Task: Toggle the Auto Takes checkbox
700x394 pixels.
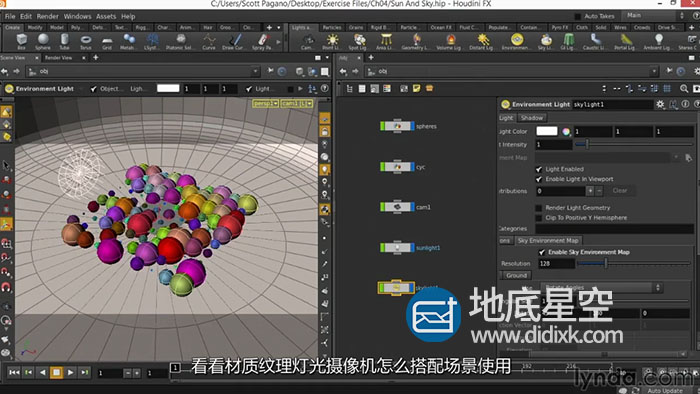Action: coord(578,16)
